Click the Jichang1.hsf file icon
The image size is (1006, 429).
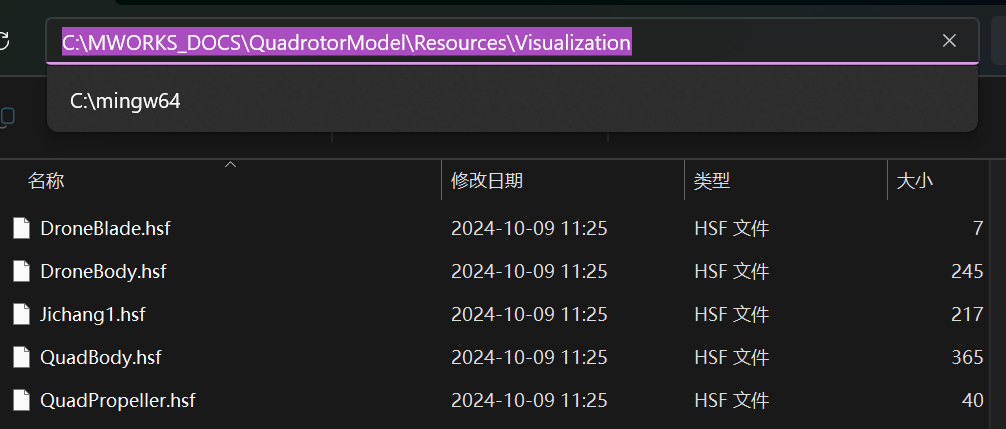coord(22,314)
